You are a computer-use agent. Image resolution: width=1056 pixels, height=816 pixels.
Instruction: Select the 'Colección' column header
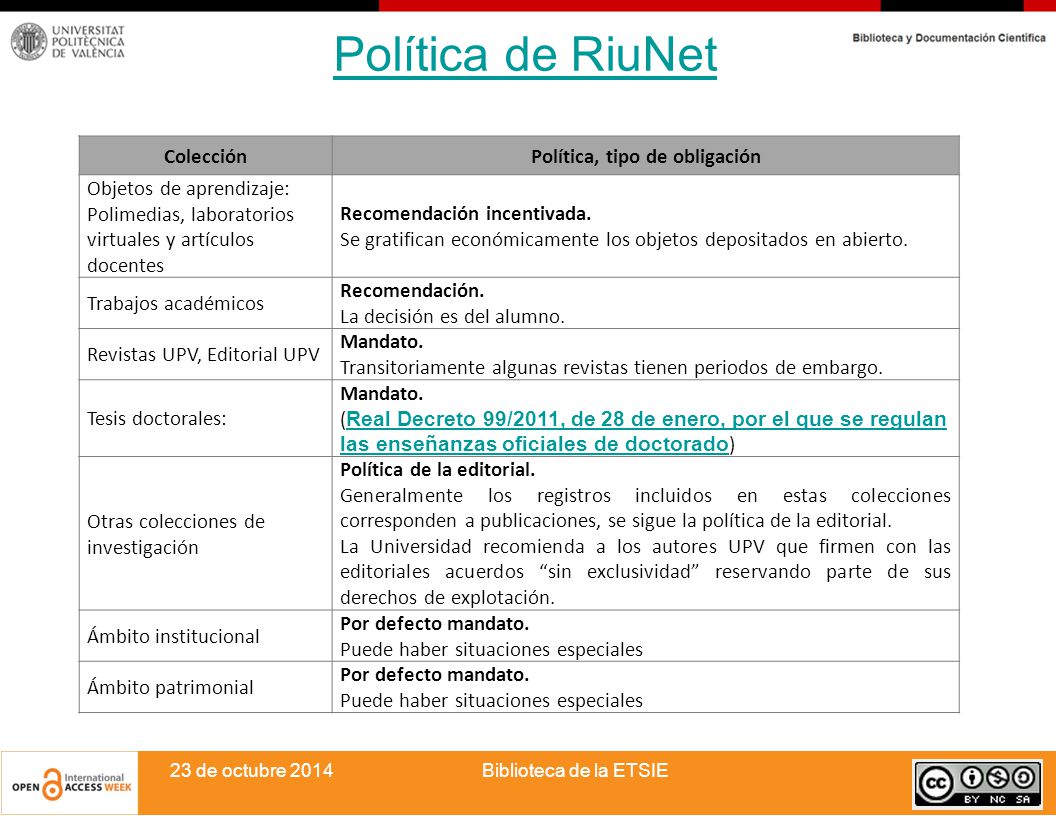[x=205, y=156]
